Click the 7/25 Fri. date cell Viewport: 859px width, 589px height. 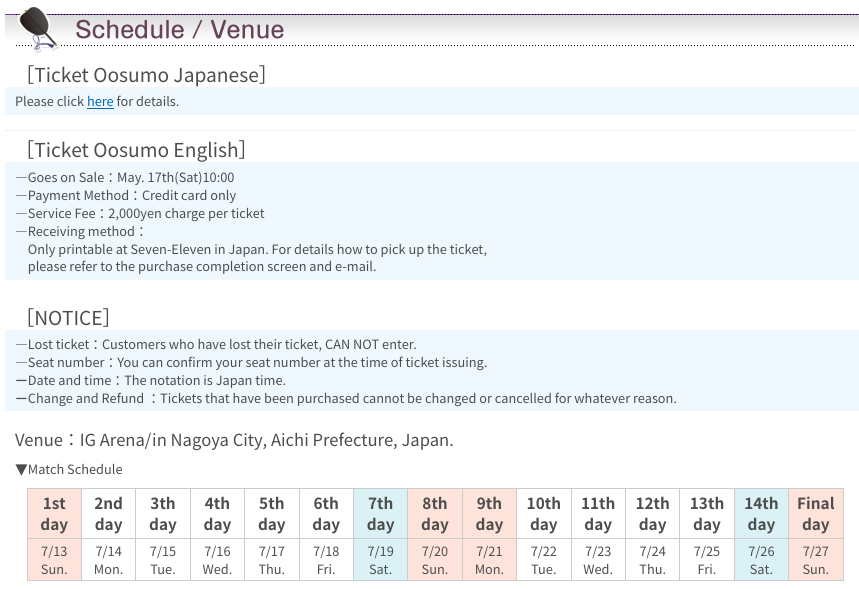707,560
